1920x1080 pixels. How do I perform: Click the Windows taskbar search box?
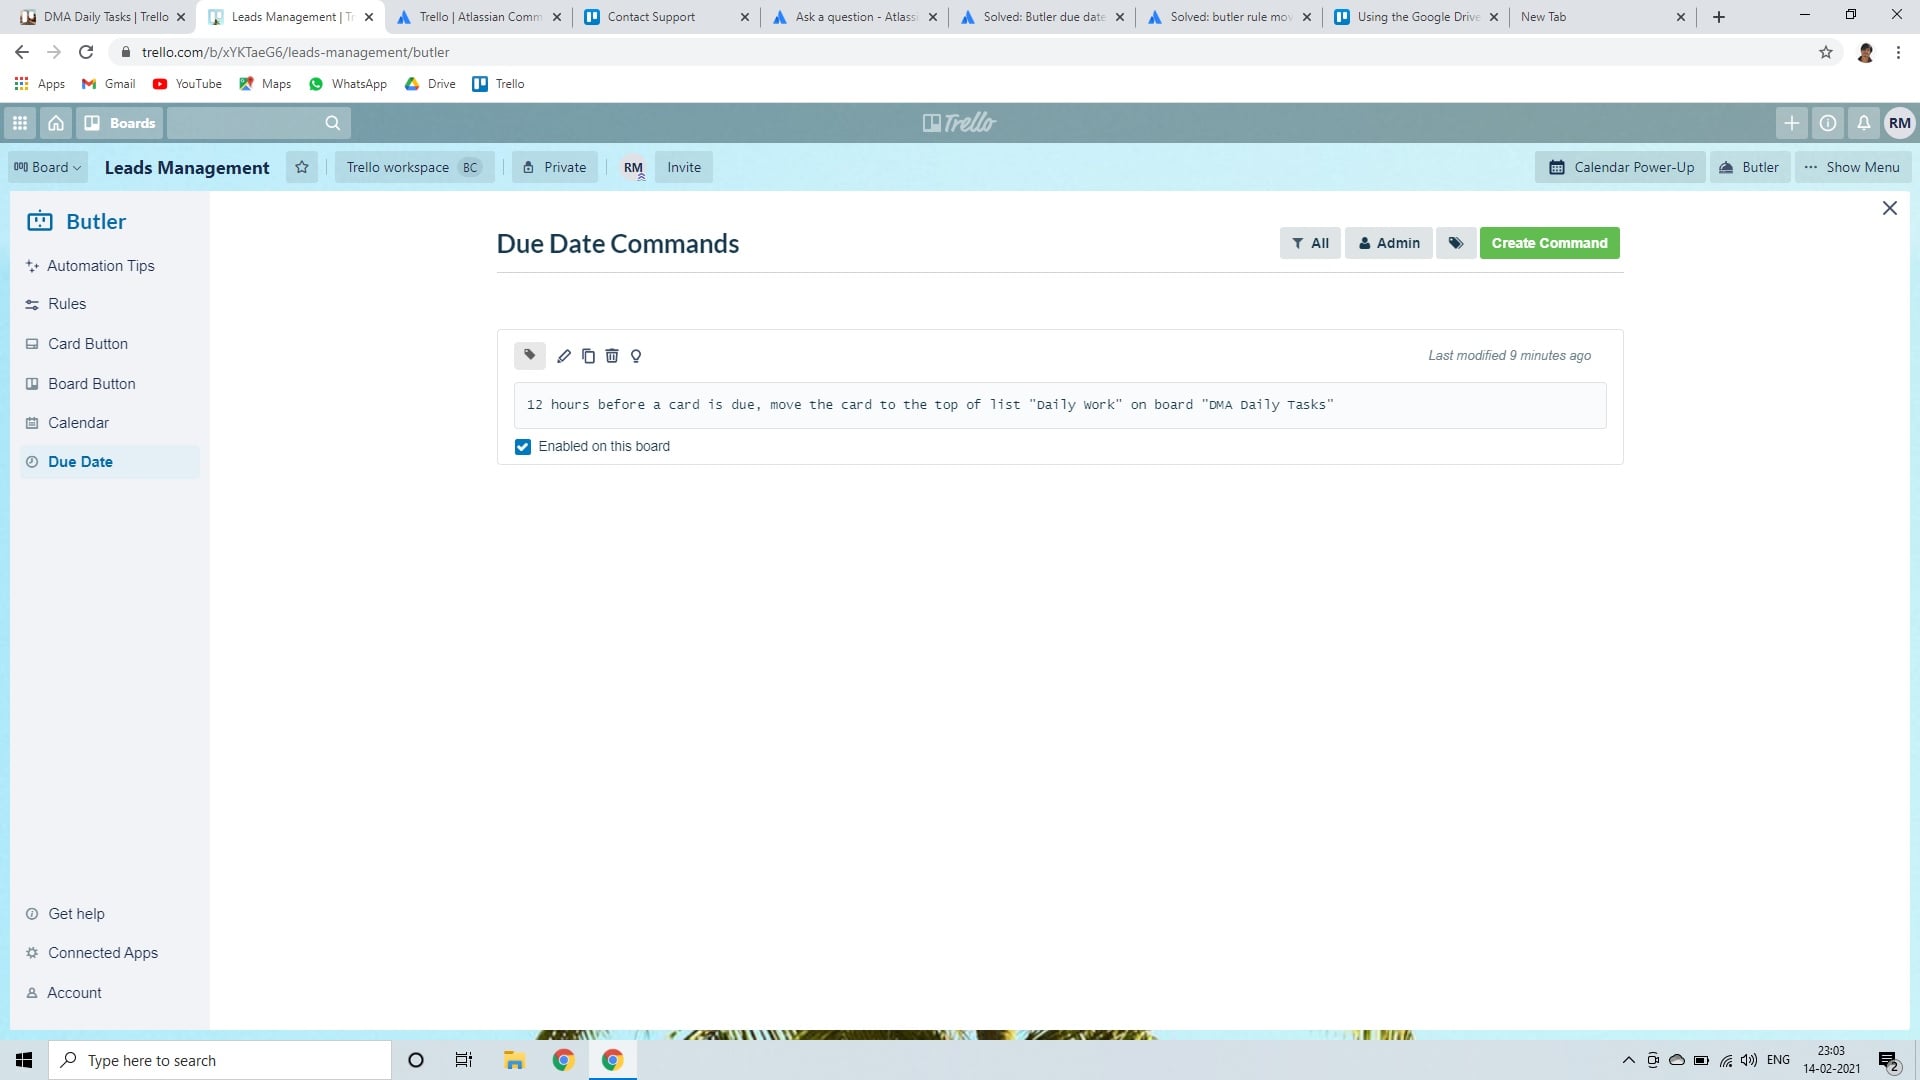pyautogui.click(x=220, y=1060)
